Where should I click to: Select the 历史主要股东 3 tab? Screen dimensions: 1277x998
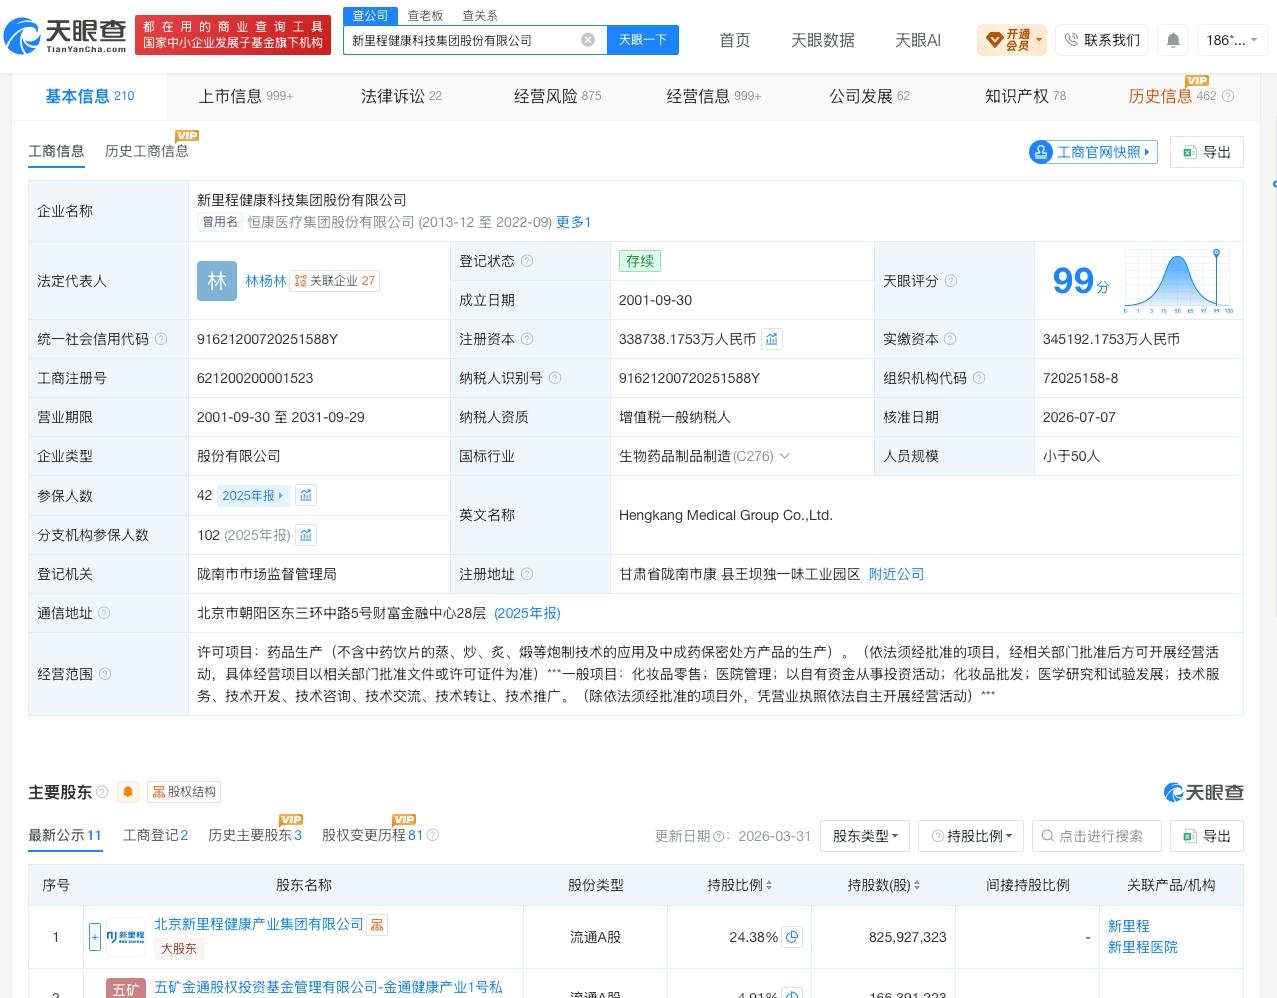(x=255, y=835)
